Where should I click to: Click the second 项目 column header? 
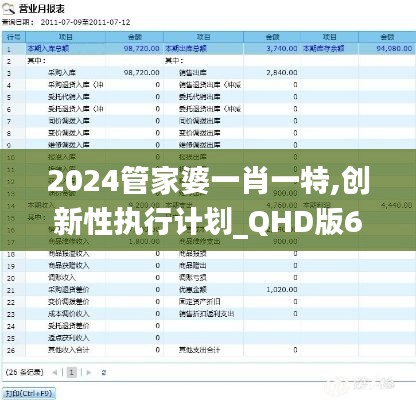click(204, 37)
